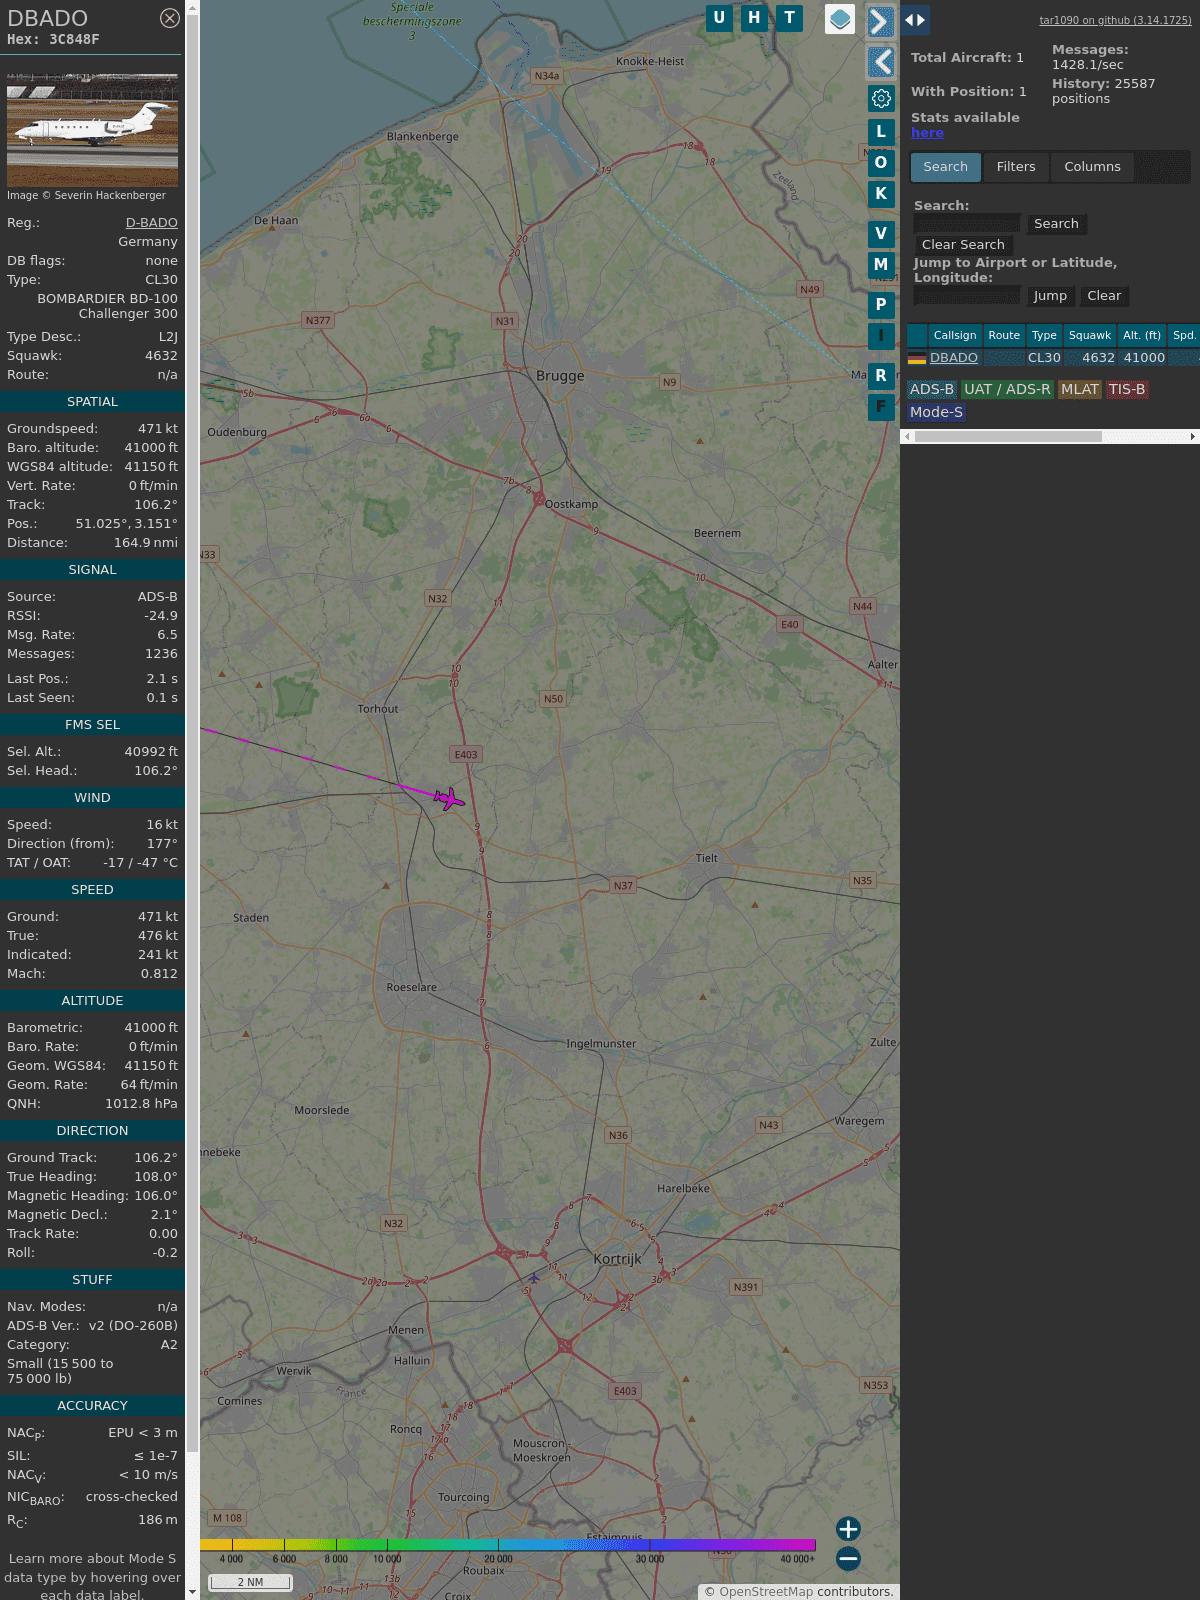Sort the table by Route column
The height and width of the screenshot is (1600, 1200).
click(x=1004, y=335)
